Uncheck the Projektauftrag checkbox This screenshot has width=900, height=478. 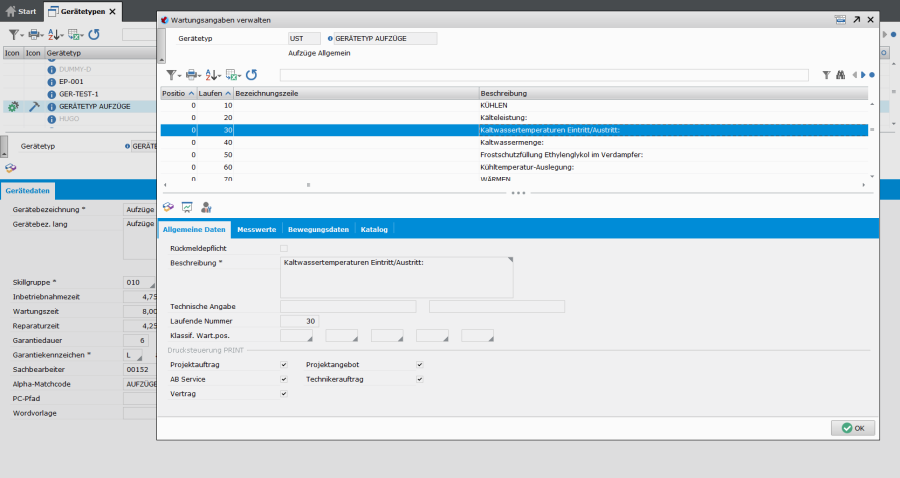click(x=284, y=365)
